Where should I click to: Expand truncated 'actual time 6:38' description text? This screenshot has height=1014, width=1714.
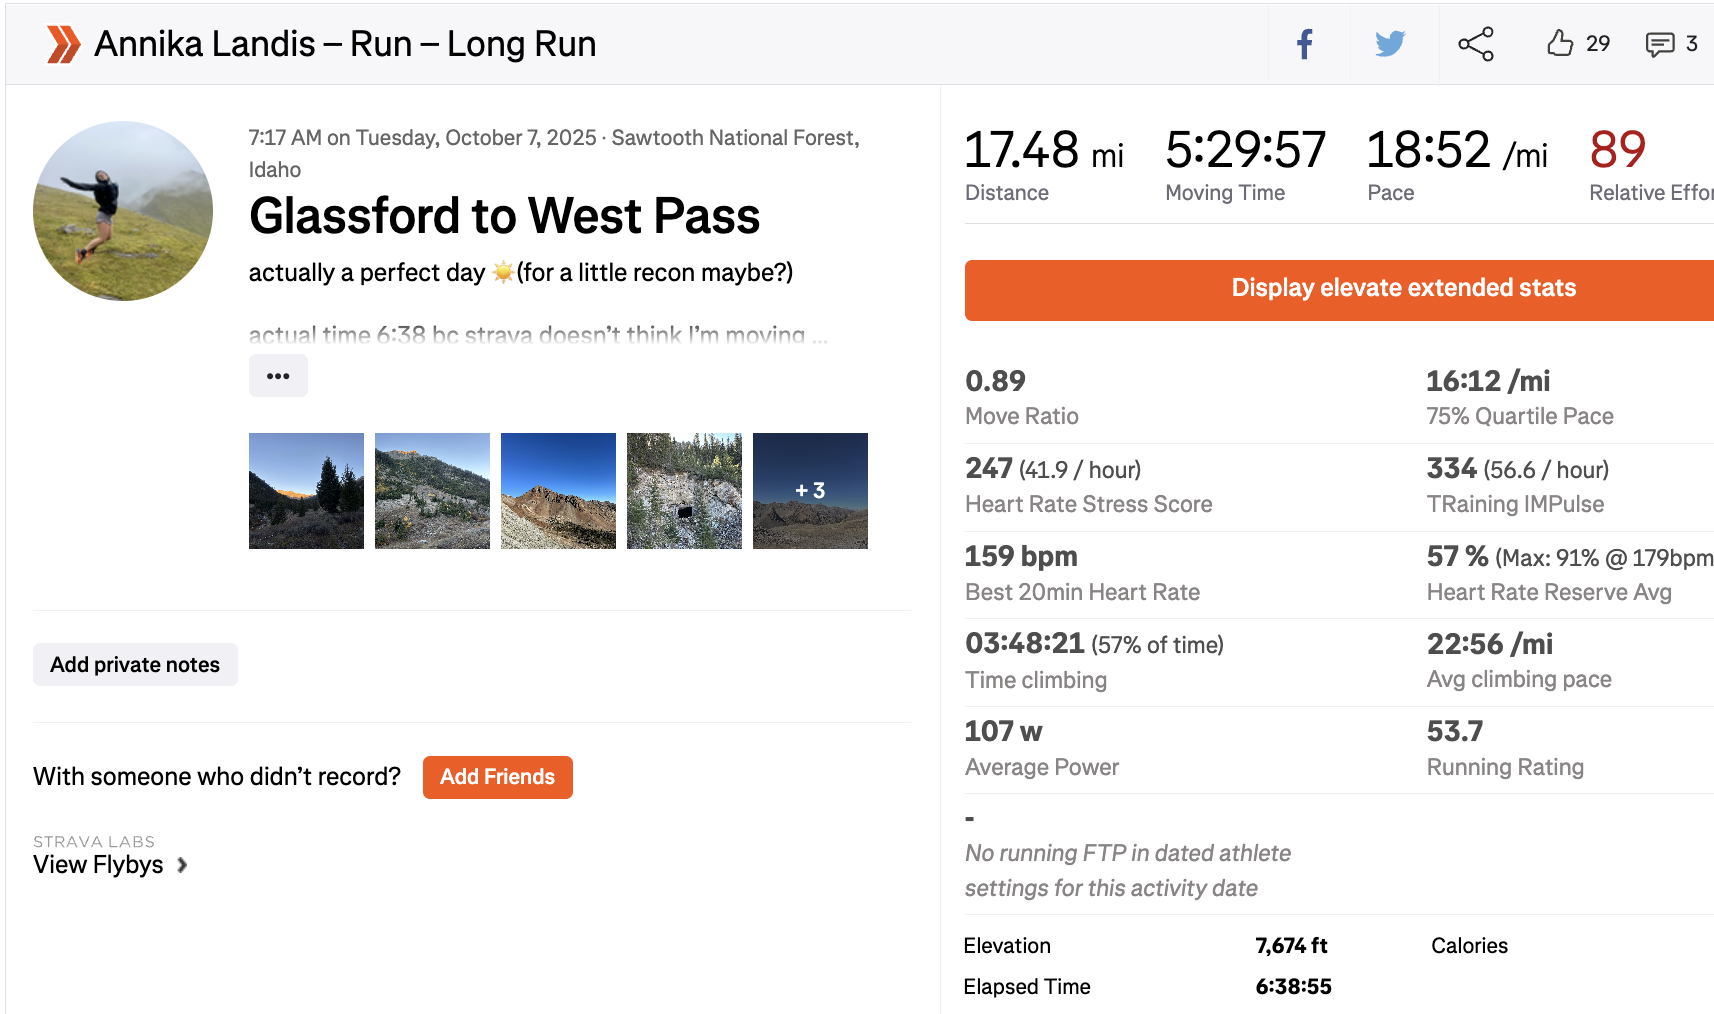click(x=537, y=335)
